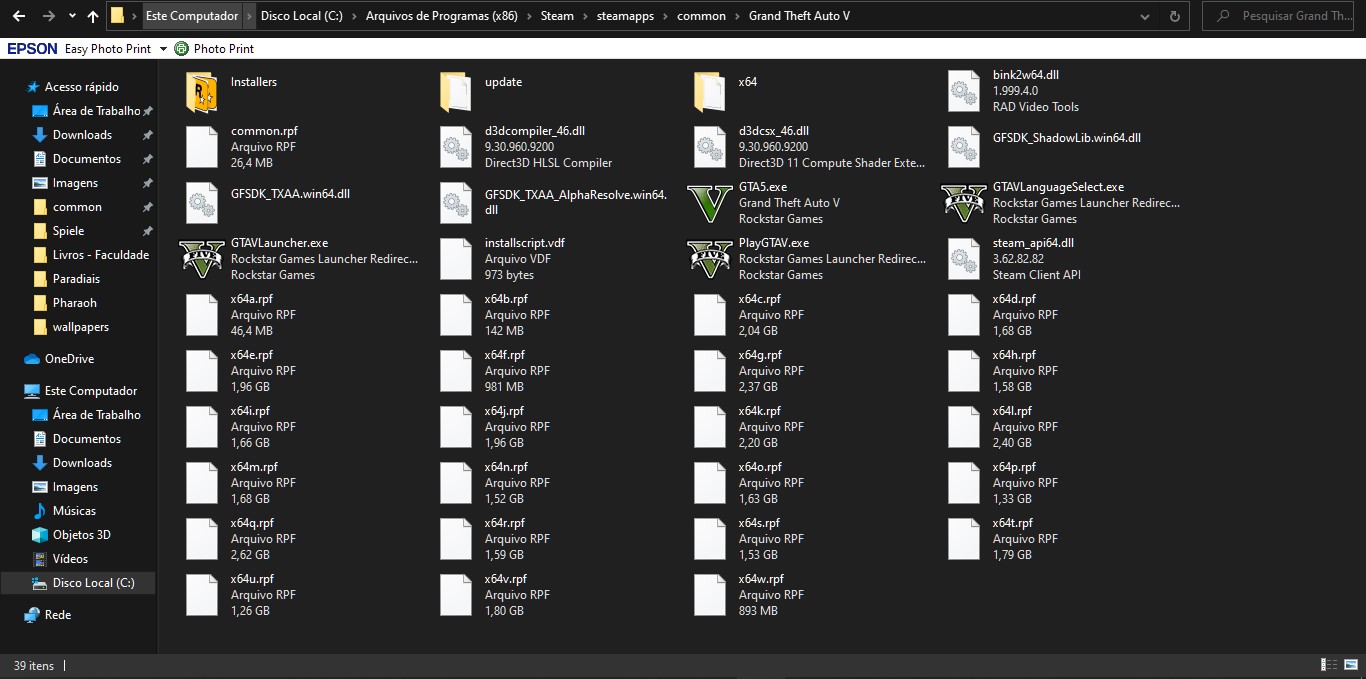Select the Steam breadcrumb segment

tap(557, 16)
